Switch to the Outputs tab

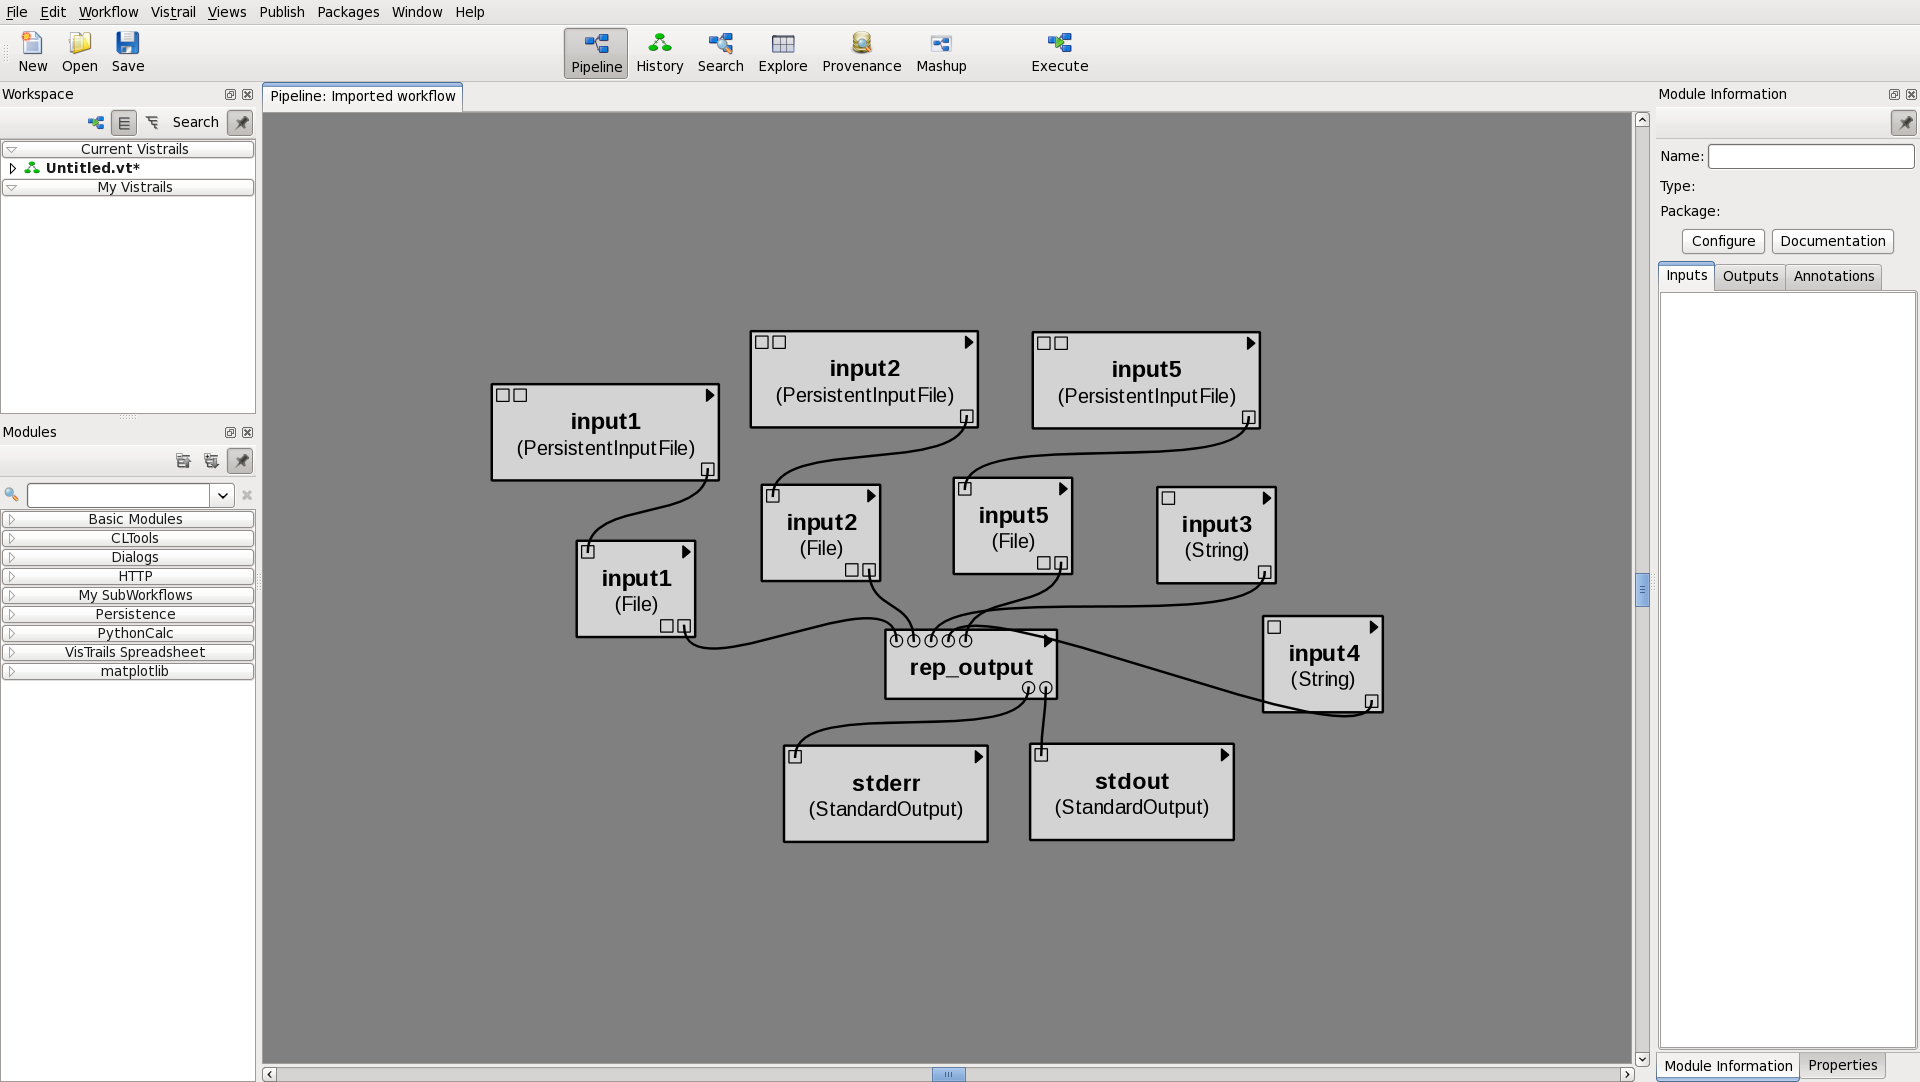coord(1749,276)
